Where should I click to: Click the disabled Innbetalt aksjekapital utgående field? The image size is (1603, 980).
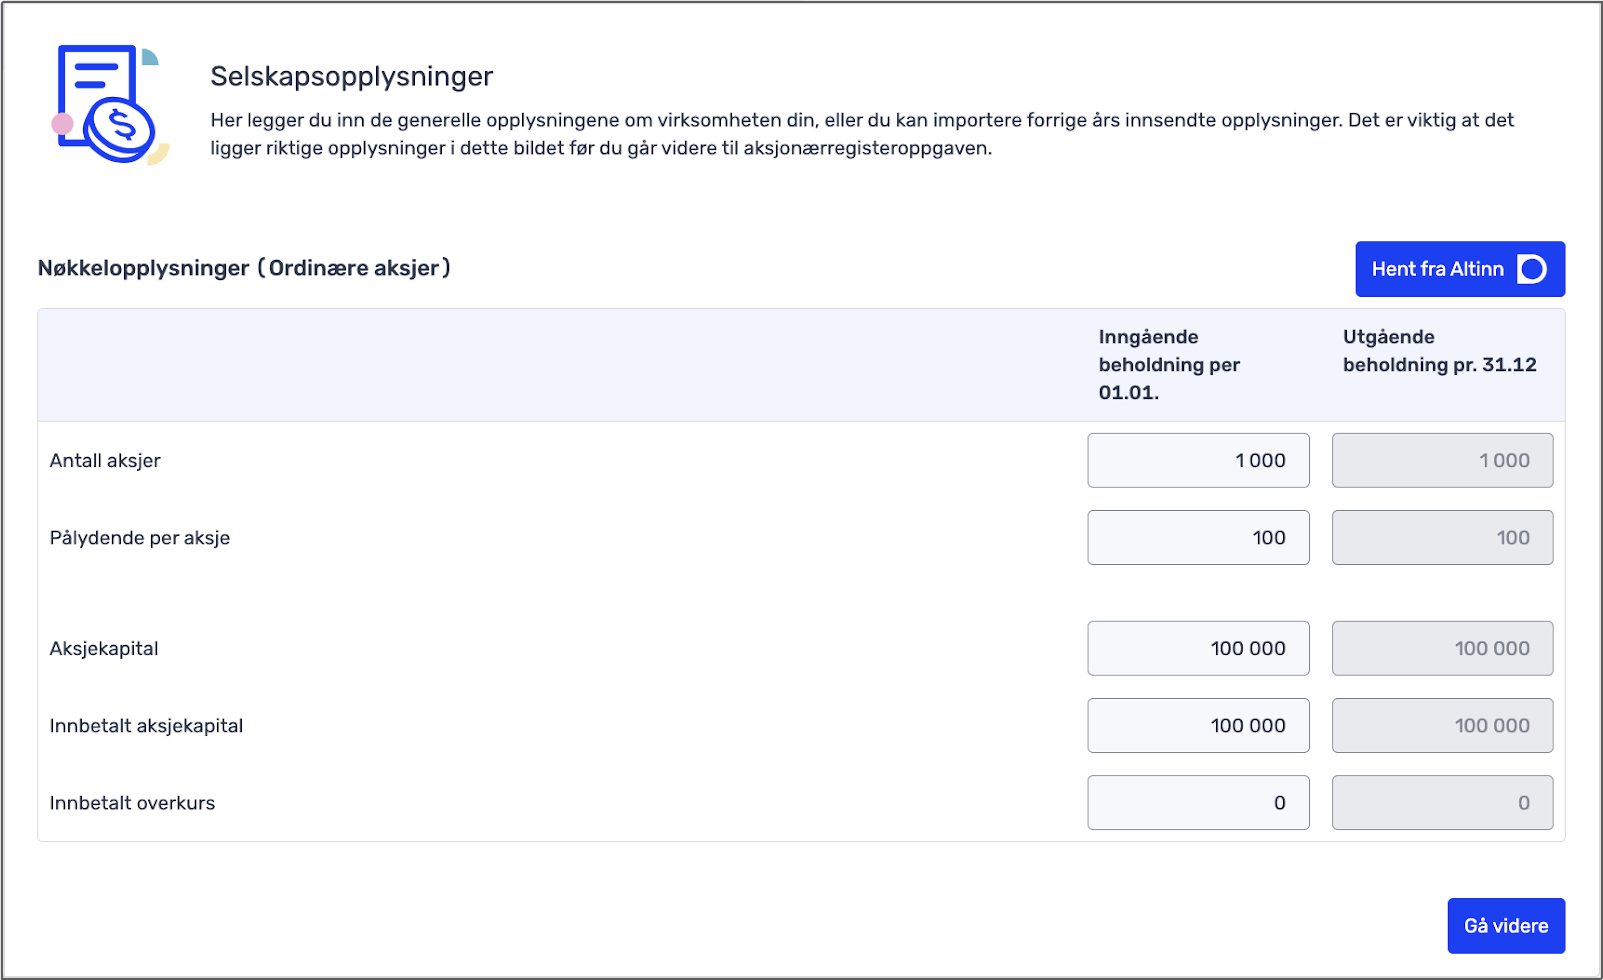pos(1442,725)
